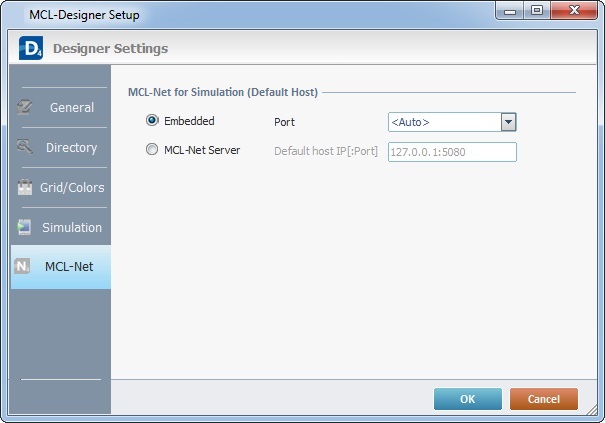Open the Port <Auto> combo box
Image resolution: width=605 pixels, height=423 pixels.
pos(443,122)
